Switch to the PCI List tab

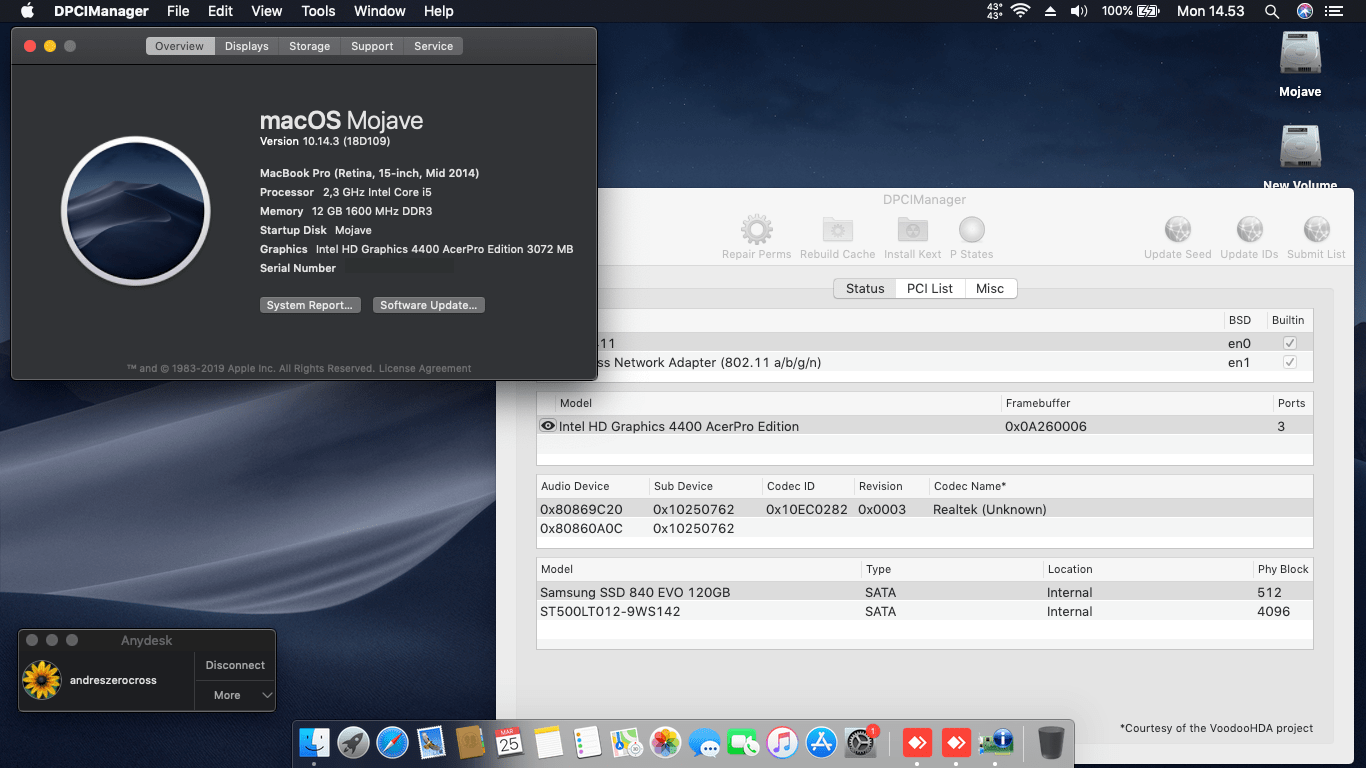pos(929,288)
